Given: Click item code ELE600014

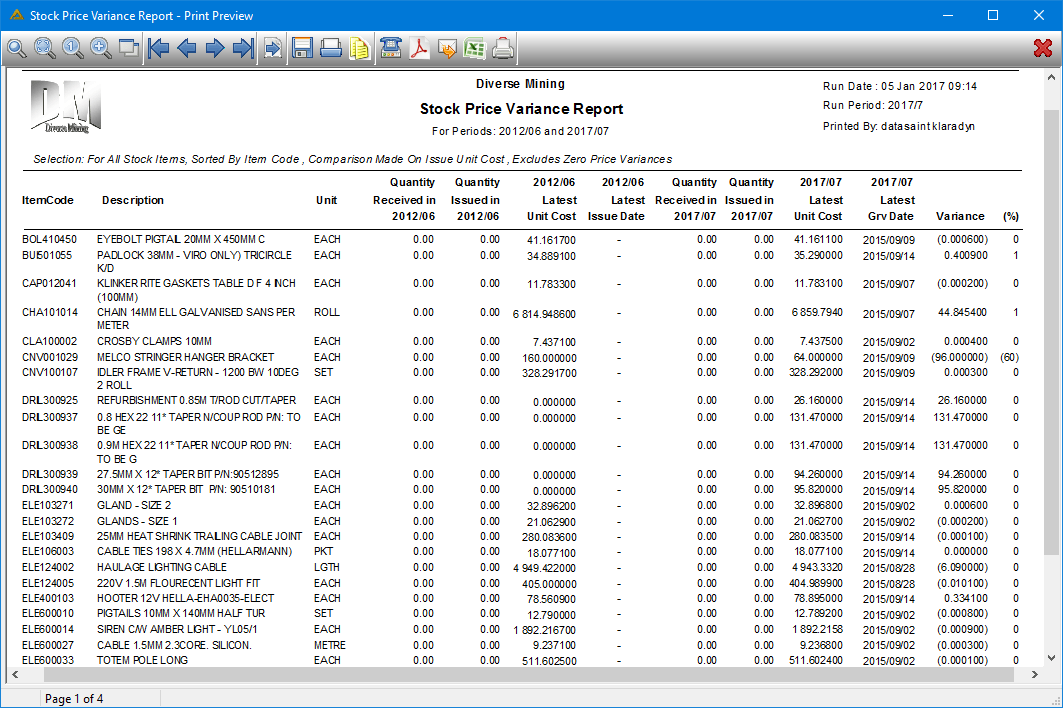Looking at the screenshot, I should click(x=48, y=629).
